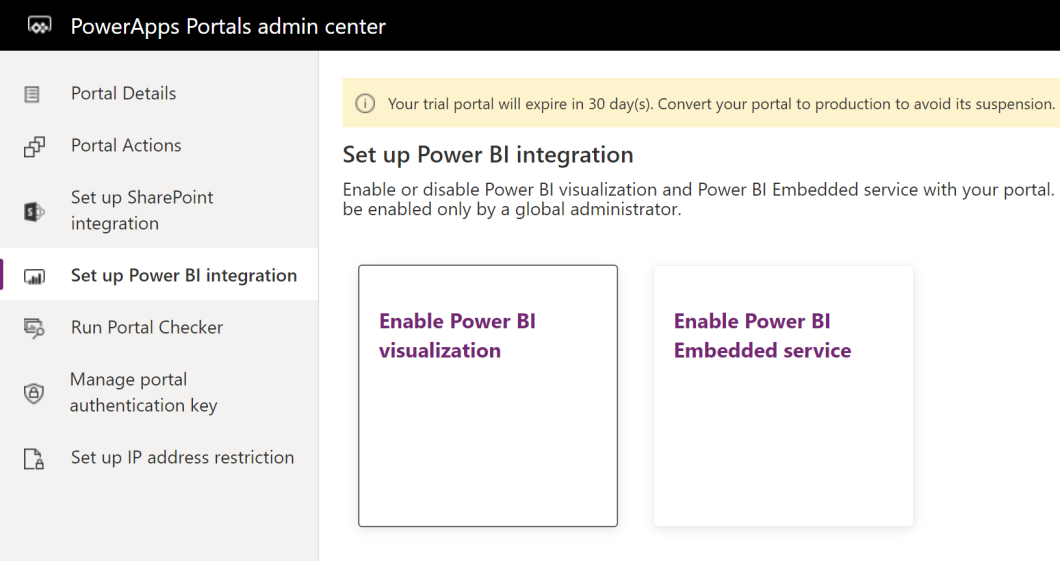Click the info icon in trial banner

(365, 103)
